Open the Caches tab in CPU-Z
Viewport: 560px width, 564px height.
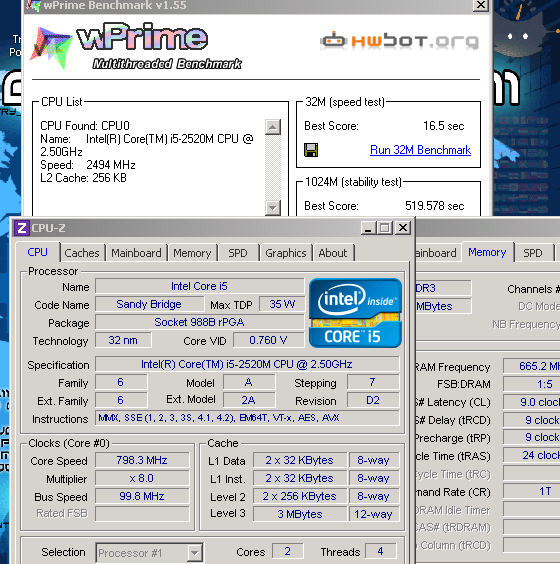pyautogui.click(x=82, y=253)
